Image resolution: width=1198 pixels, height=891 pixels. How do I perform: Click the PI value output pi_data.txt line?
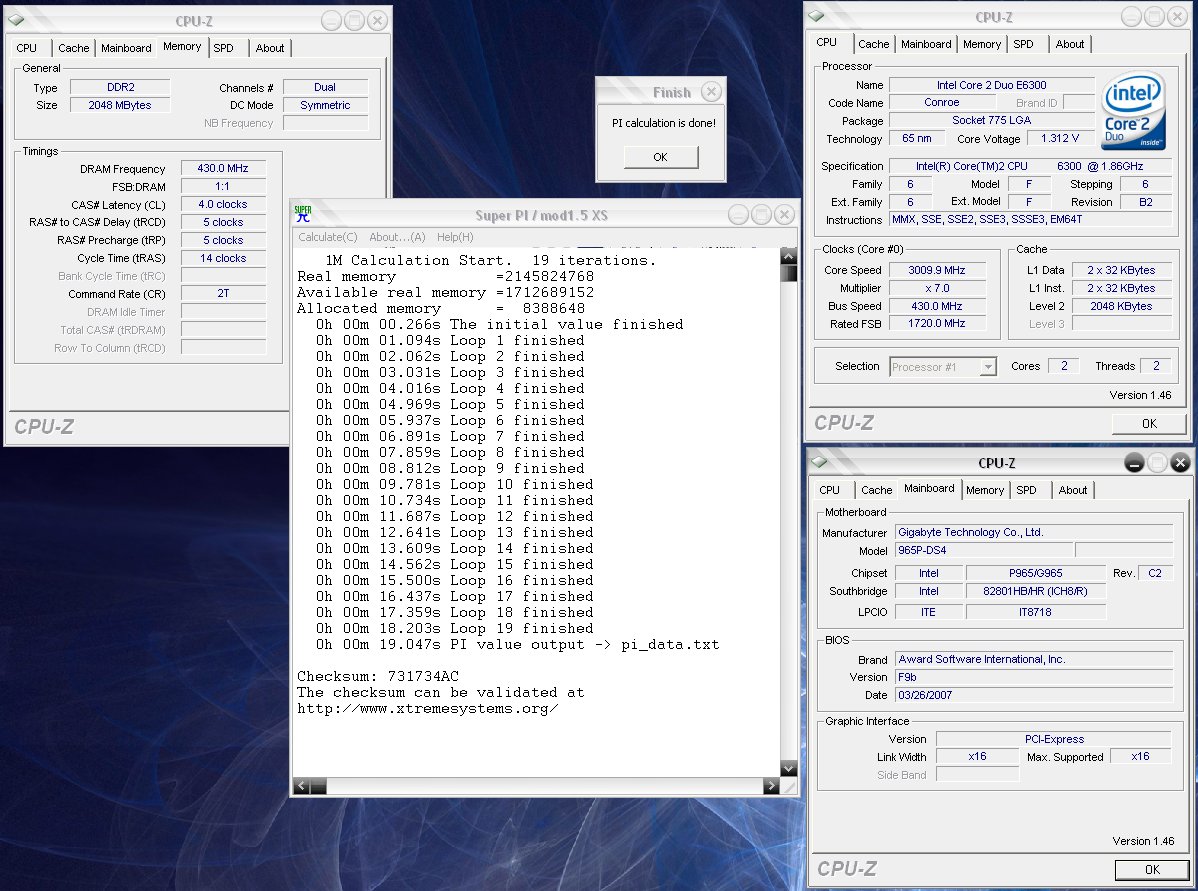(x=517, y=644)
